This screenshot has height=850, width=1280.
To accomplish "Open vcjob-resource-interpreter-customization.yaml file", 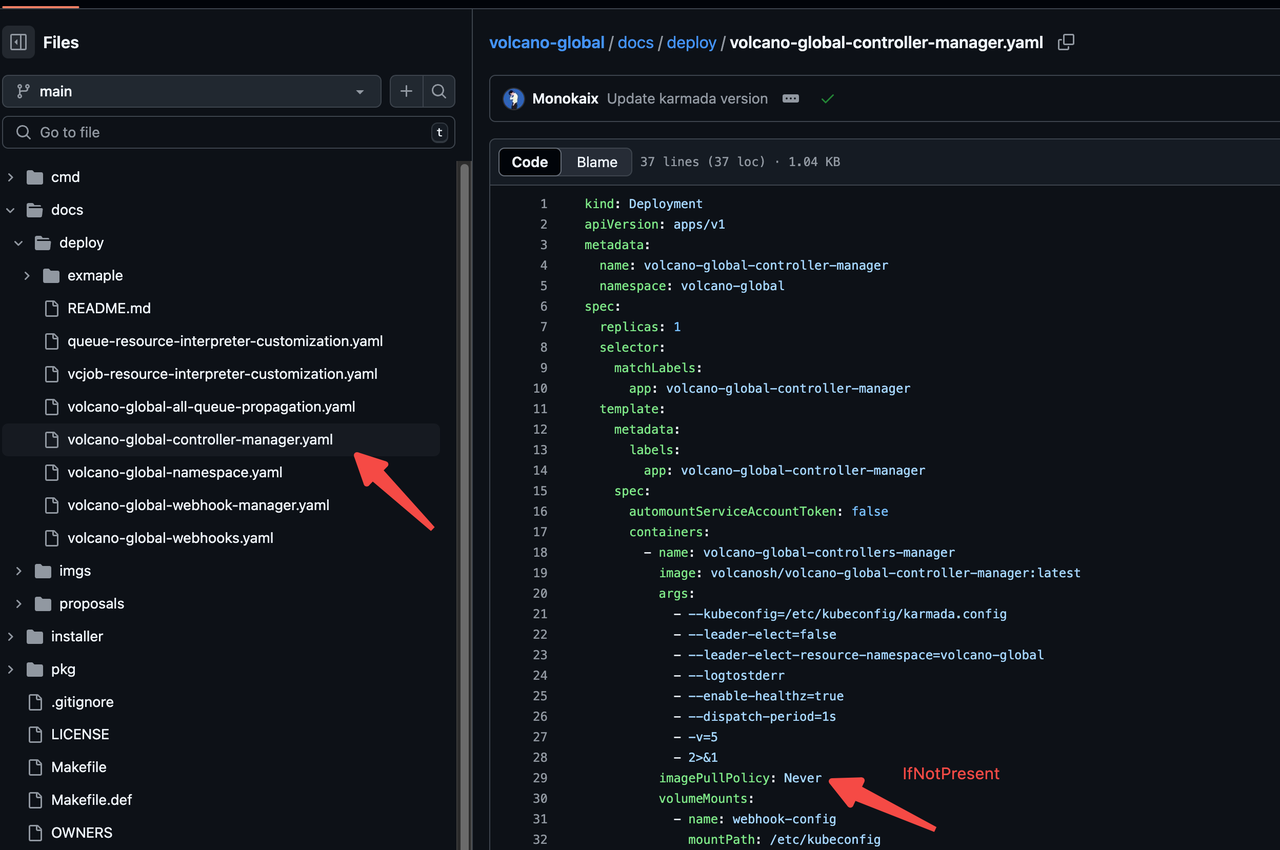I will (222, 374).
